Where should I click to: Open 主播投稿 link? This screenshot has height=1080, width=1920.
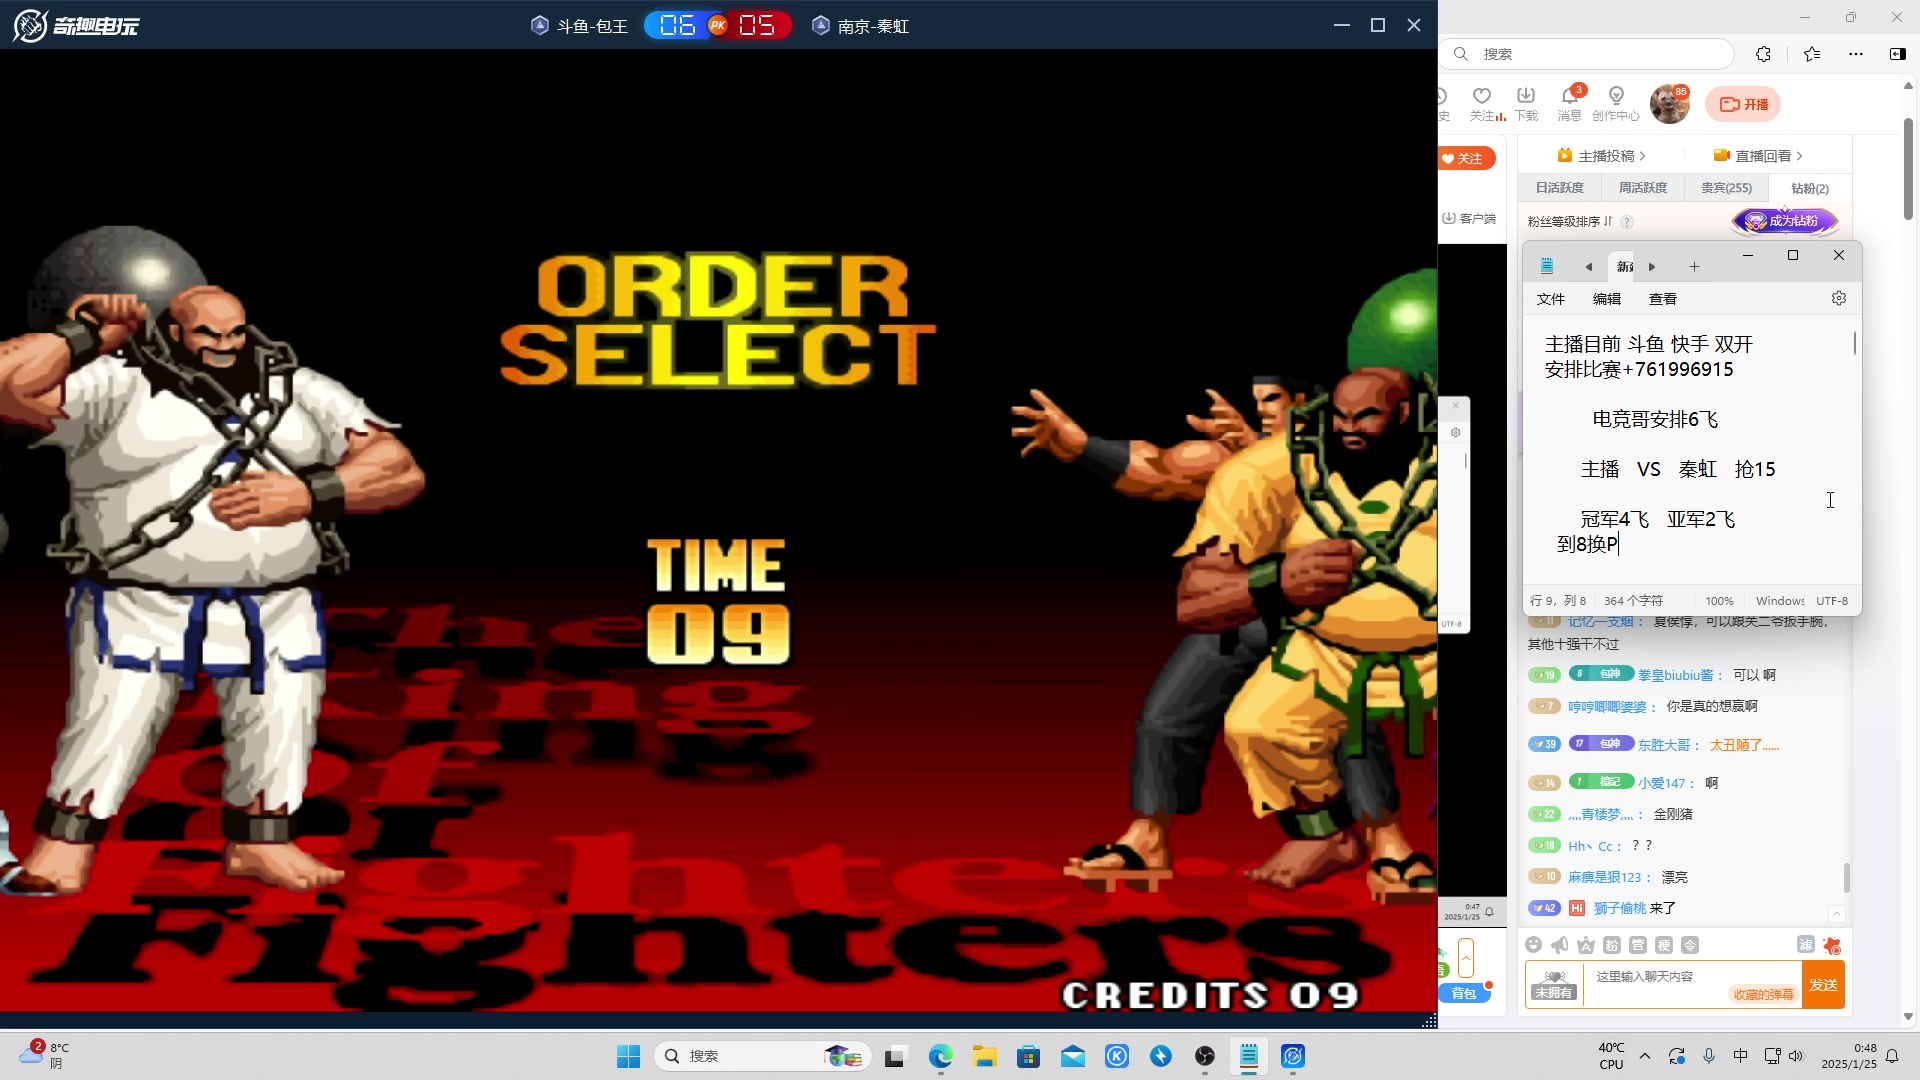(x=1601, y=156)
